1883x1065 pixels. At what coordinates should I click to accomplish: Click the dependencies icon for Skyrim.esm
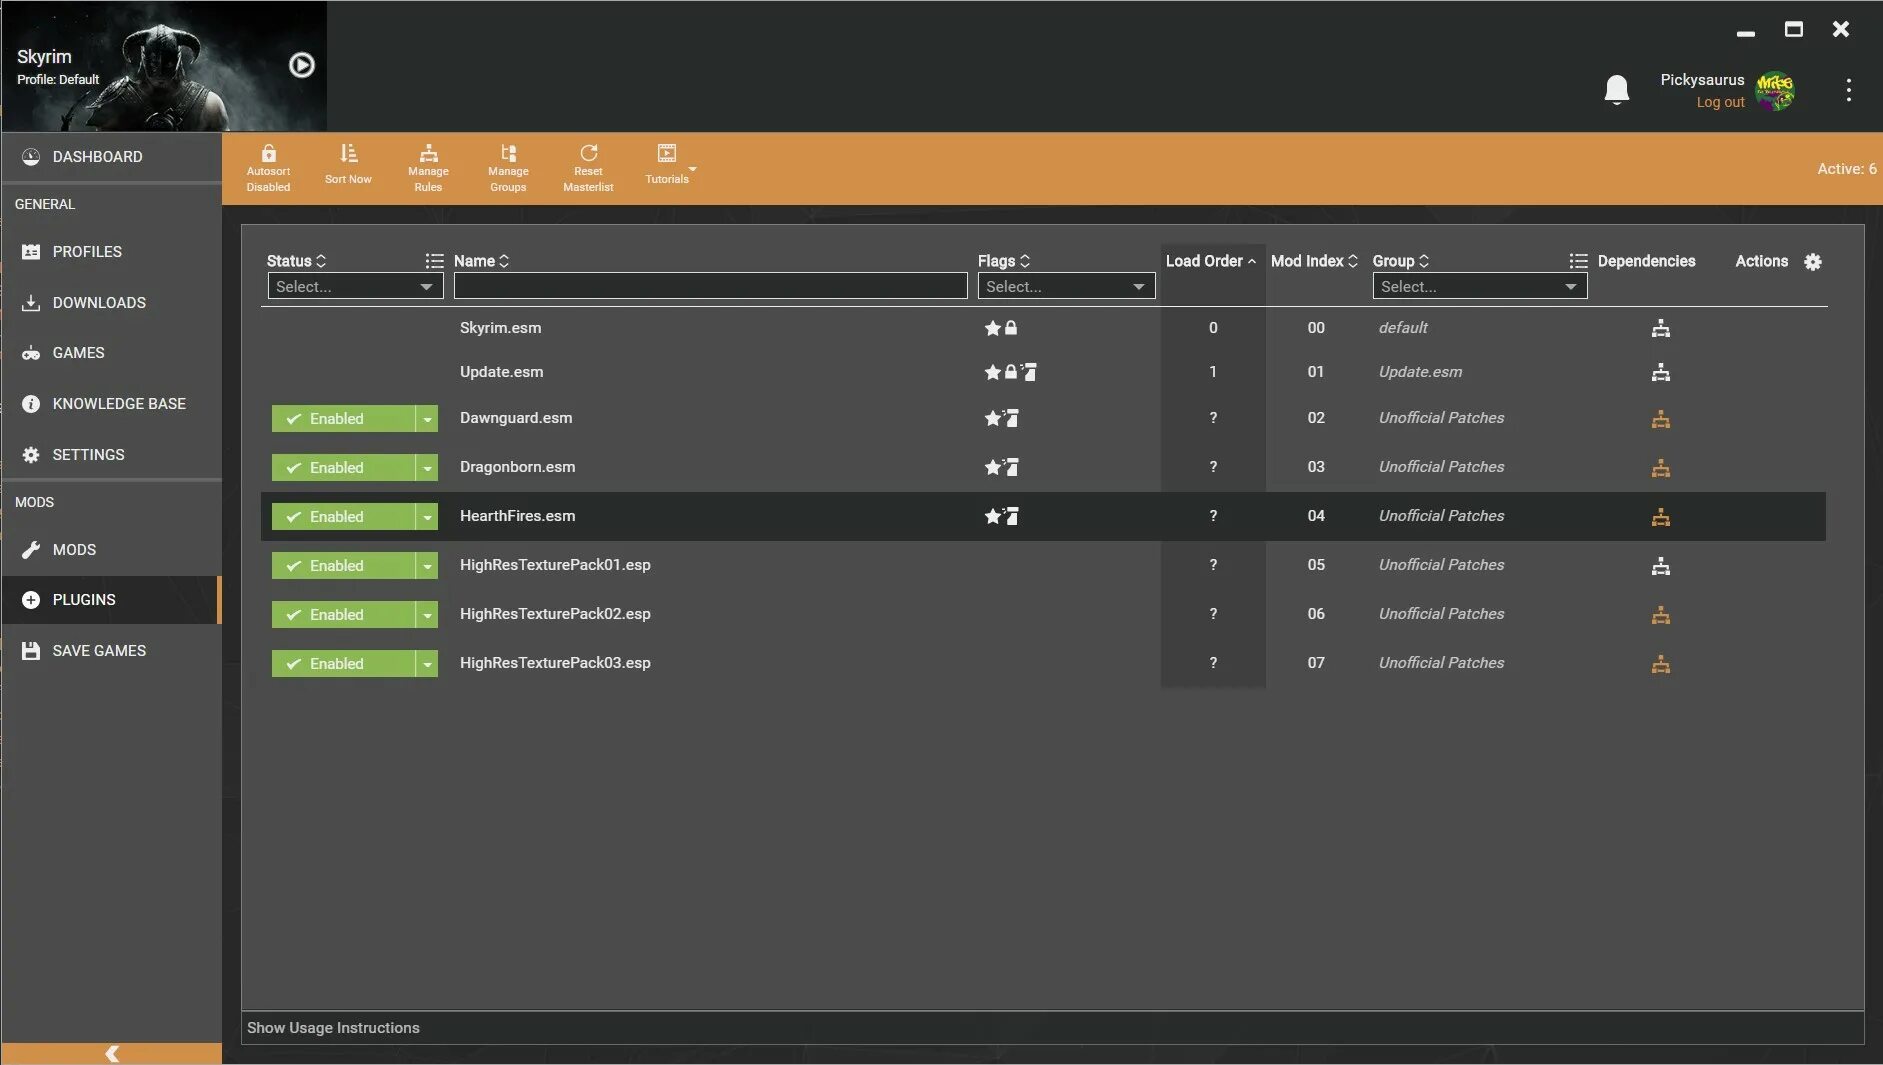pos(1661,327)
